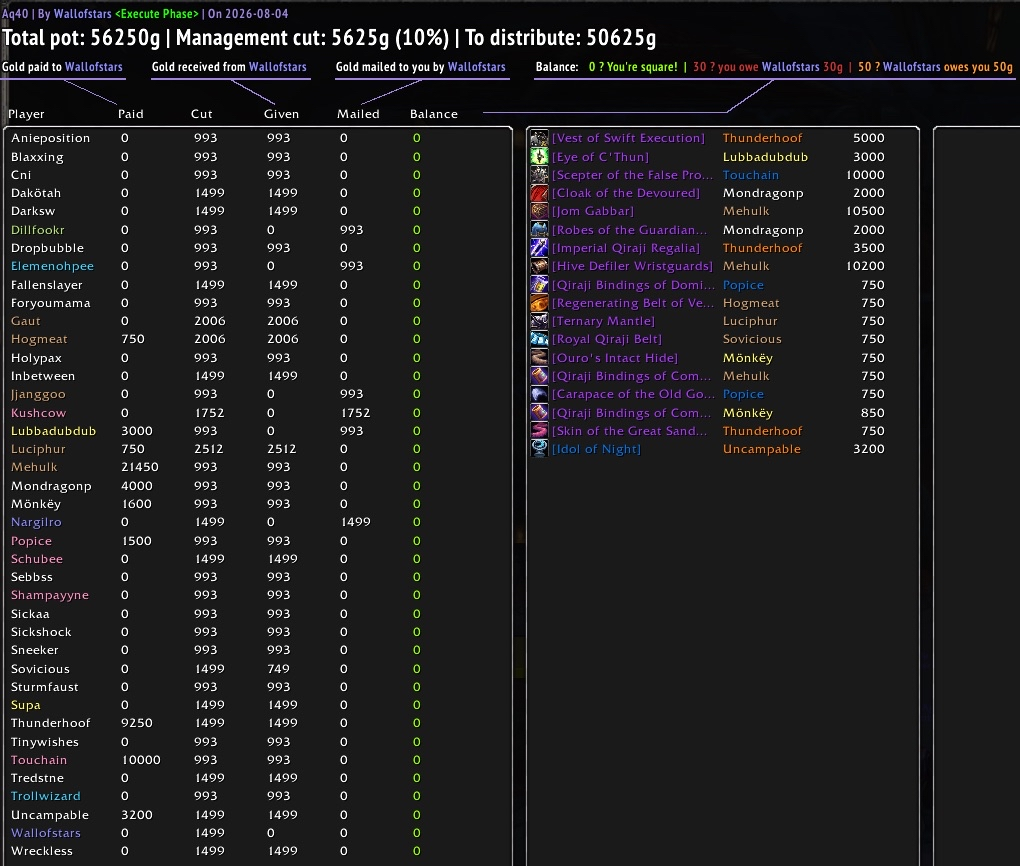Click the Vest of Swift Execution item icon

pos(539,138)
